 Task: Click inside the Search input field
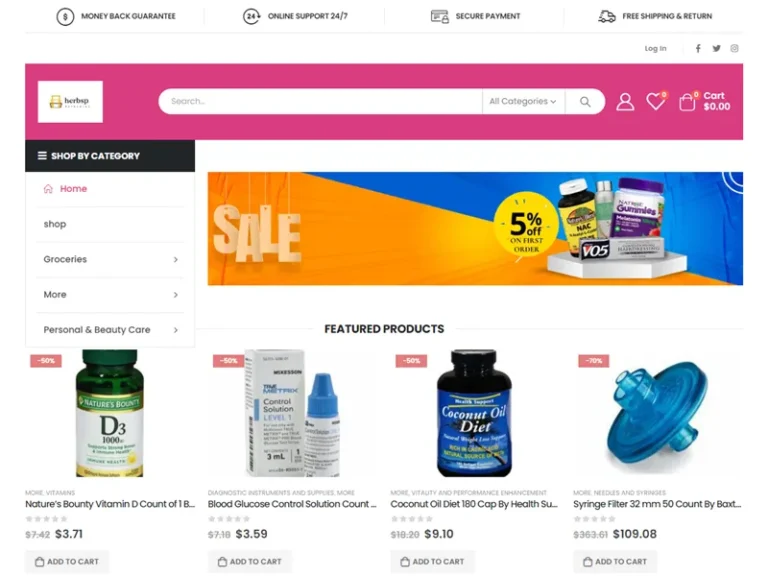pos(320,101)
